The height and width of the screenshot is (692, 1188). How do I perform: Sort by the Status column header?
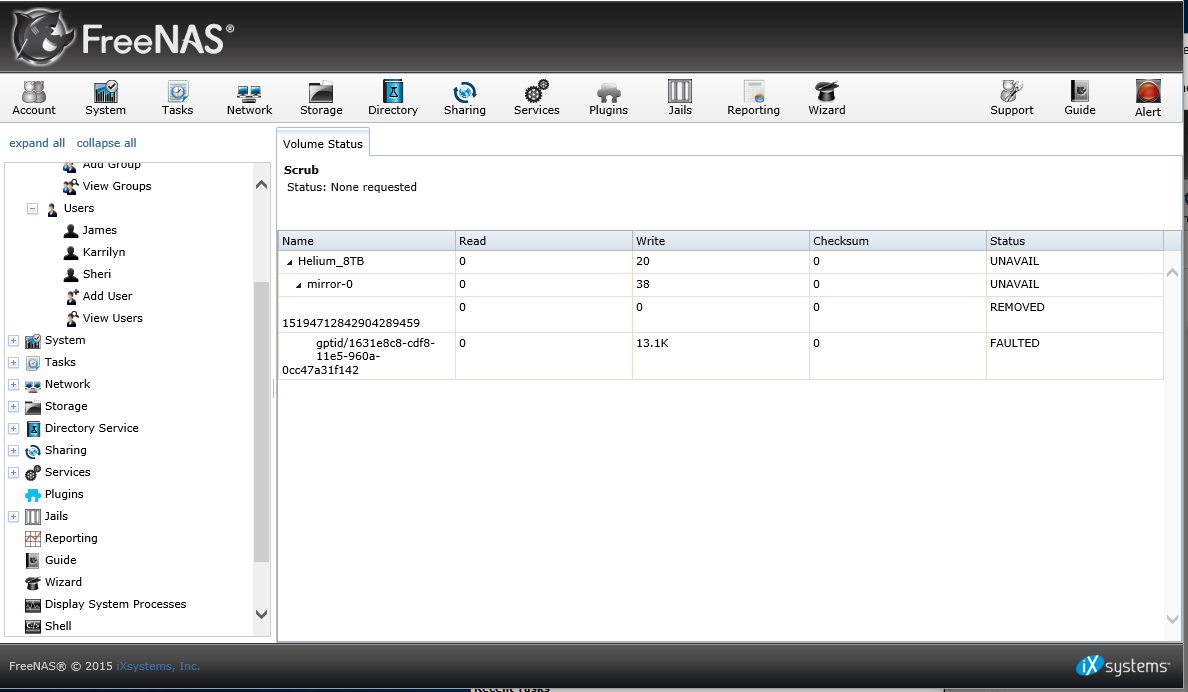pyautogui.click(x=1074, y=240)
